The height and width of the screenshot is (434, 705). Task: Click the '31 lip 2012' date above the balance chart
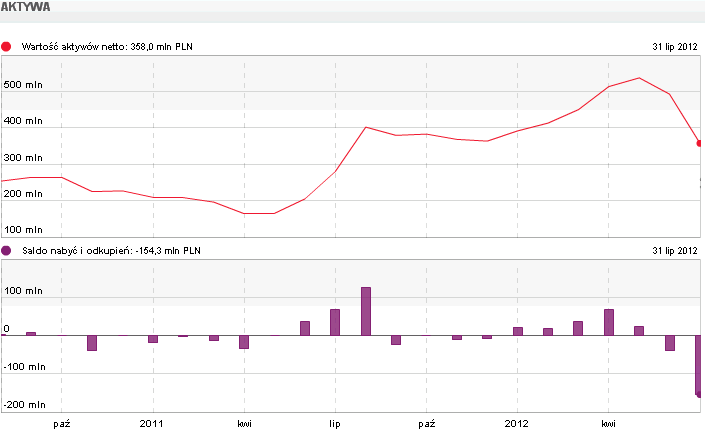coord(673,251)
